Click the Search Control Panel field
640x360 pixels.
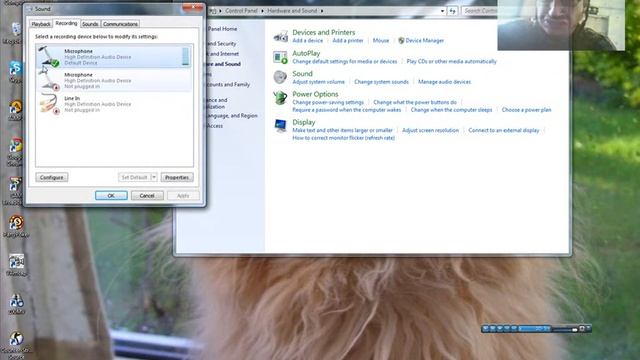[480, 11]
